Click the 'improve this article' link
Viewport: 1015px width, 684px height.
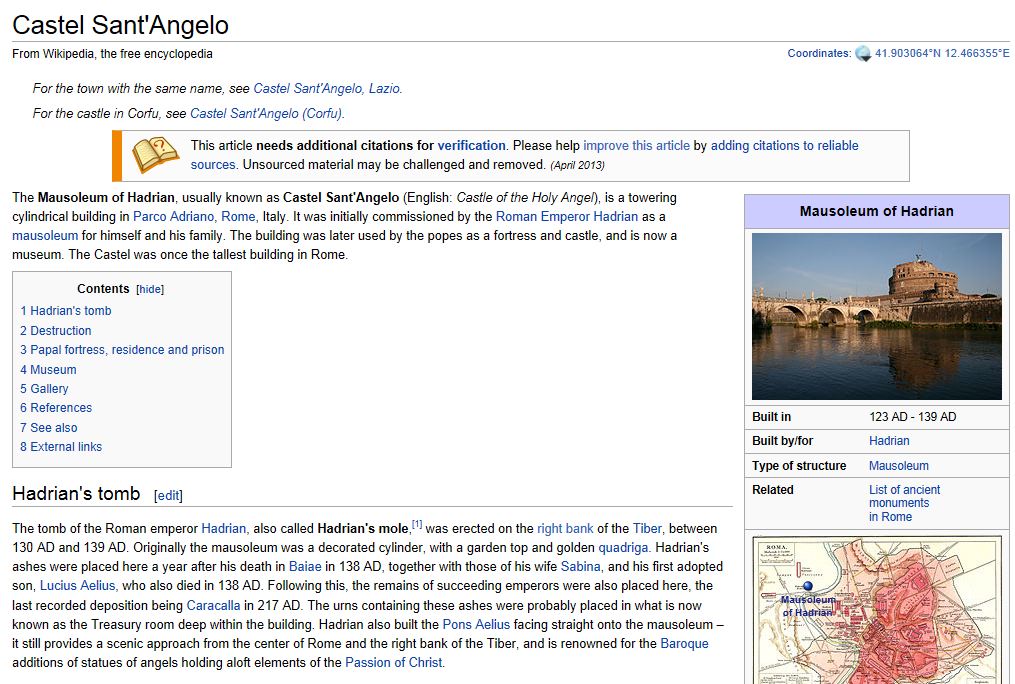(636, 146)
